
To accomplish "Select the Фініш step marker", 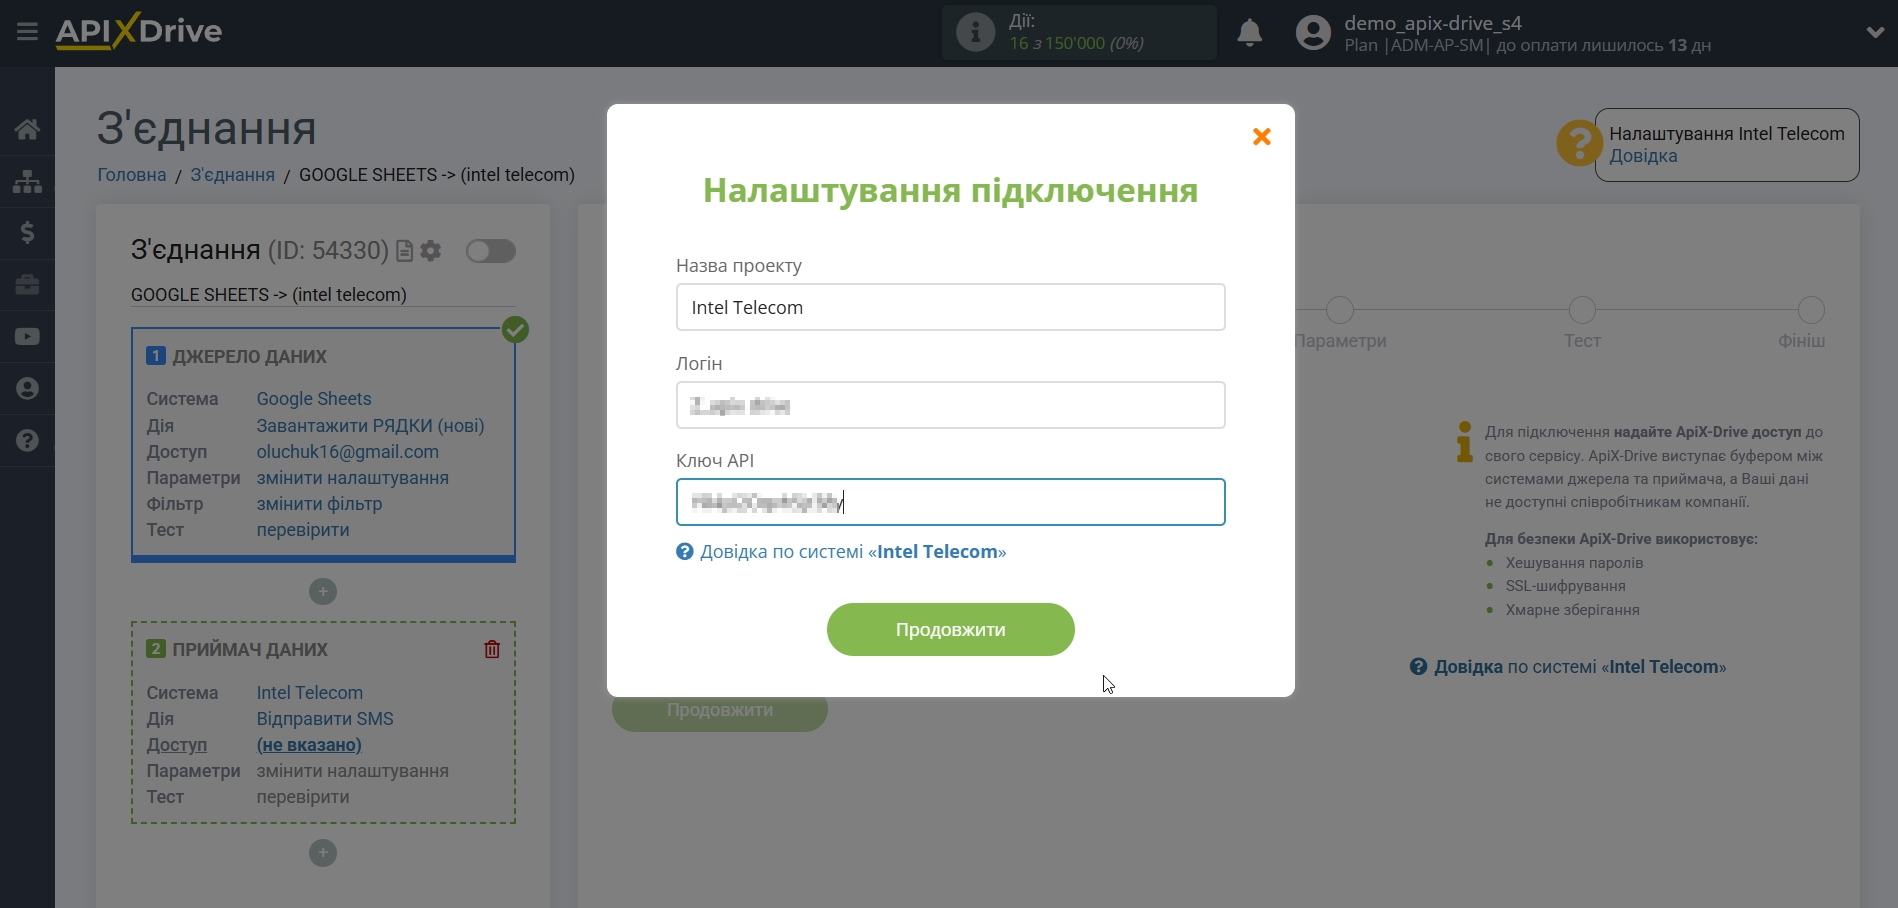I will click(1811, 310).
